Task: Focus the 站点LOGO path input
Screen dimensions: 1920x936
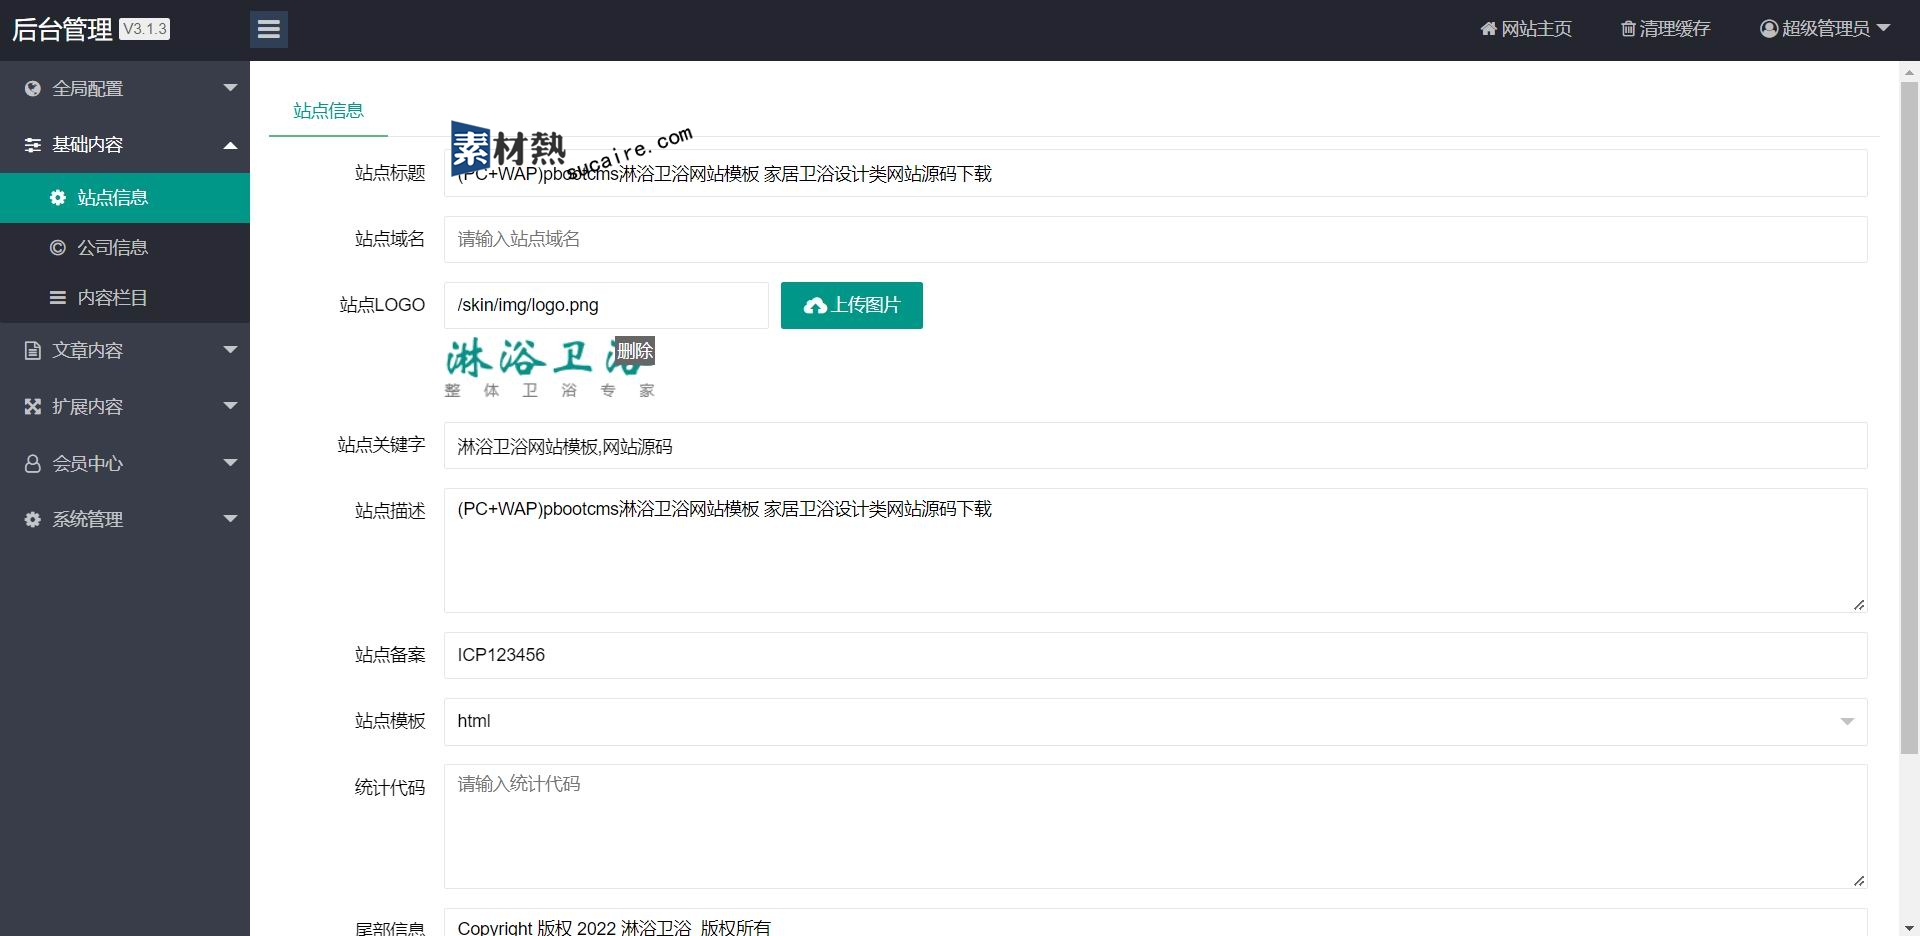Action: pos(606,306)
